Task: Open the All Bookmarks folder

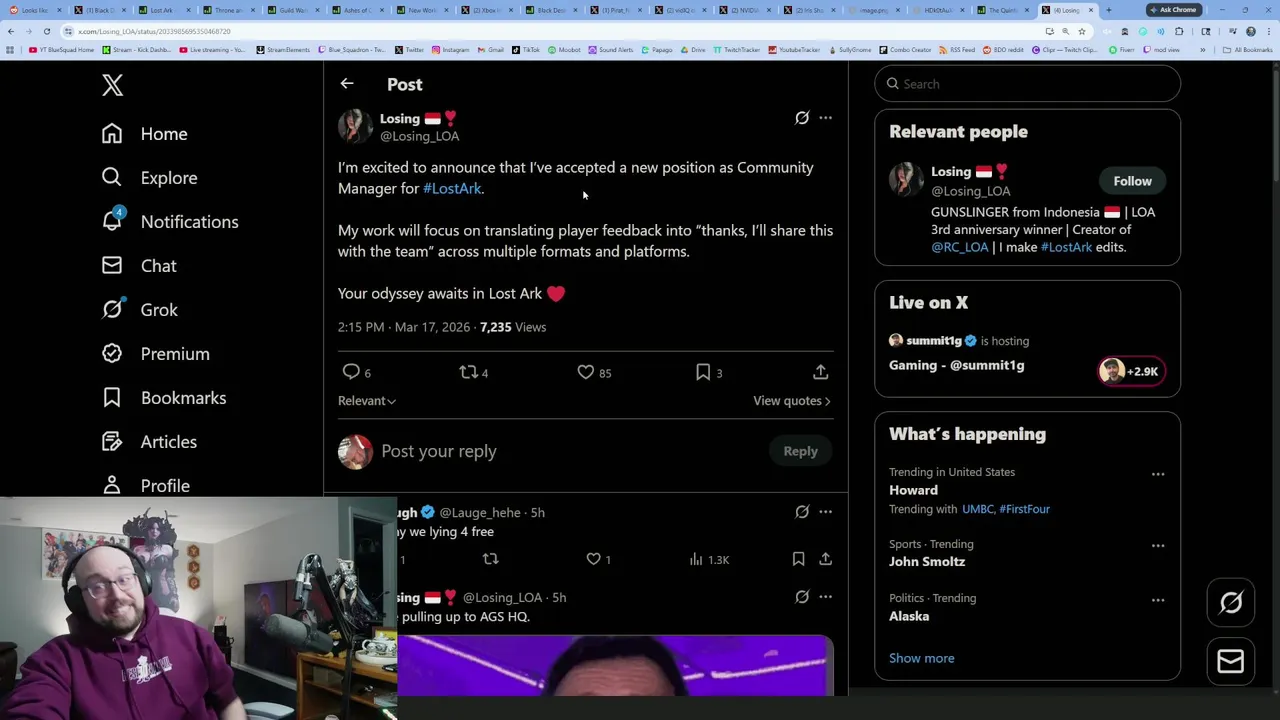Action: (1248, 49)
